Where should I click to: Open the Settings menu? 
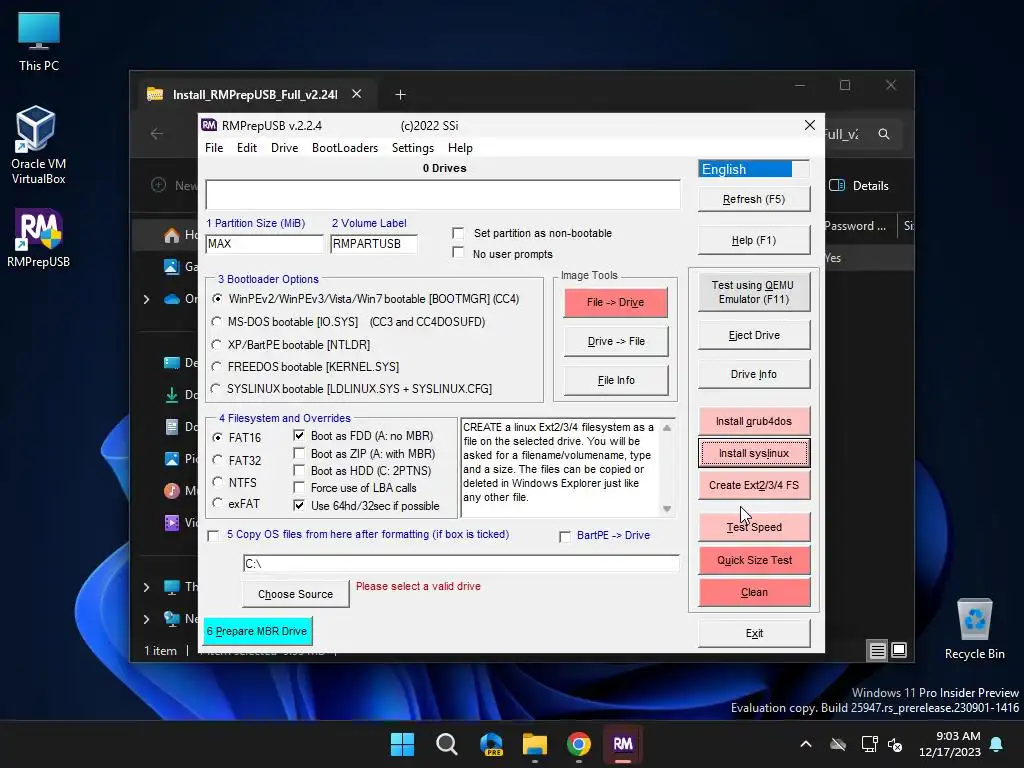point(413,148)
